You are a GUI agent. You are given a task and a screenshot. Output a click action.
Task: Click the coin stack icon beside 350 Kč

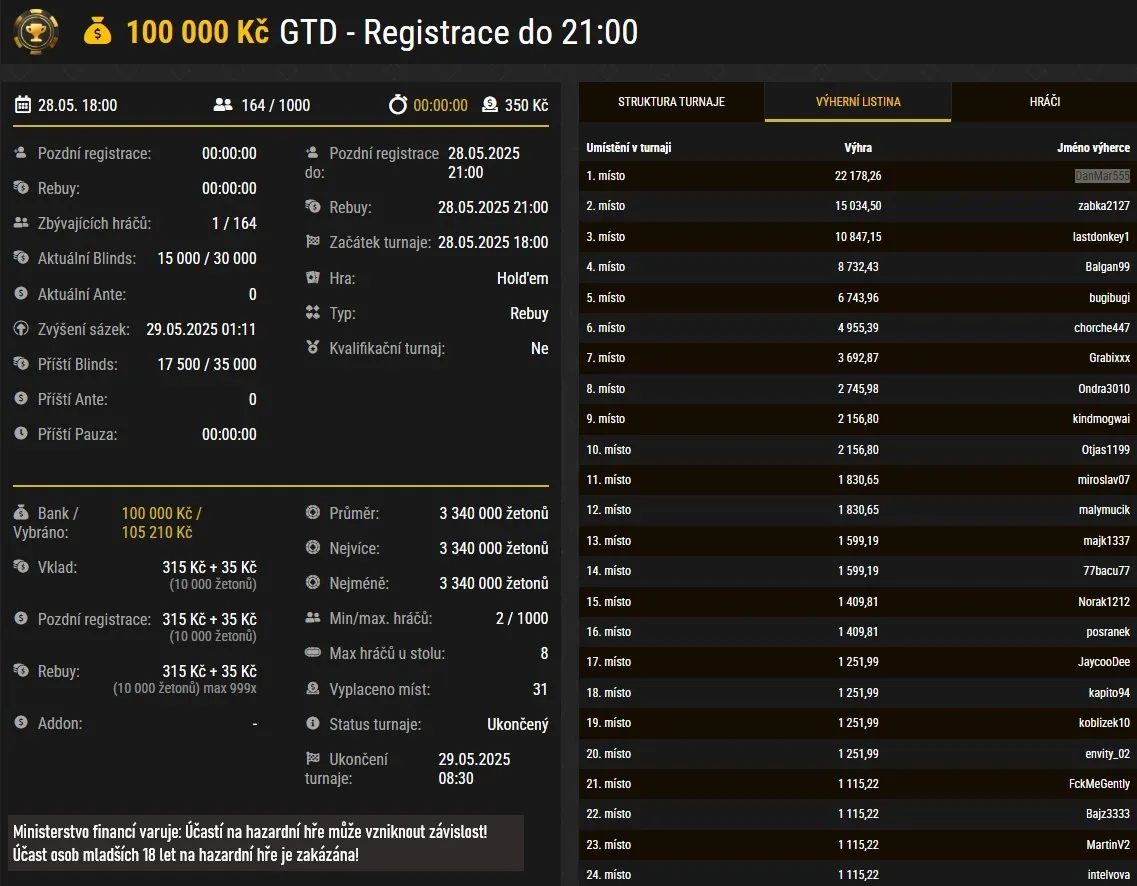489,105
